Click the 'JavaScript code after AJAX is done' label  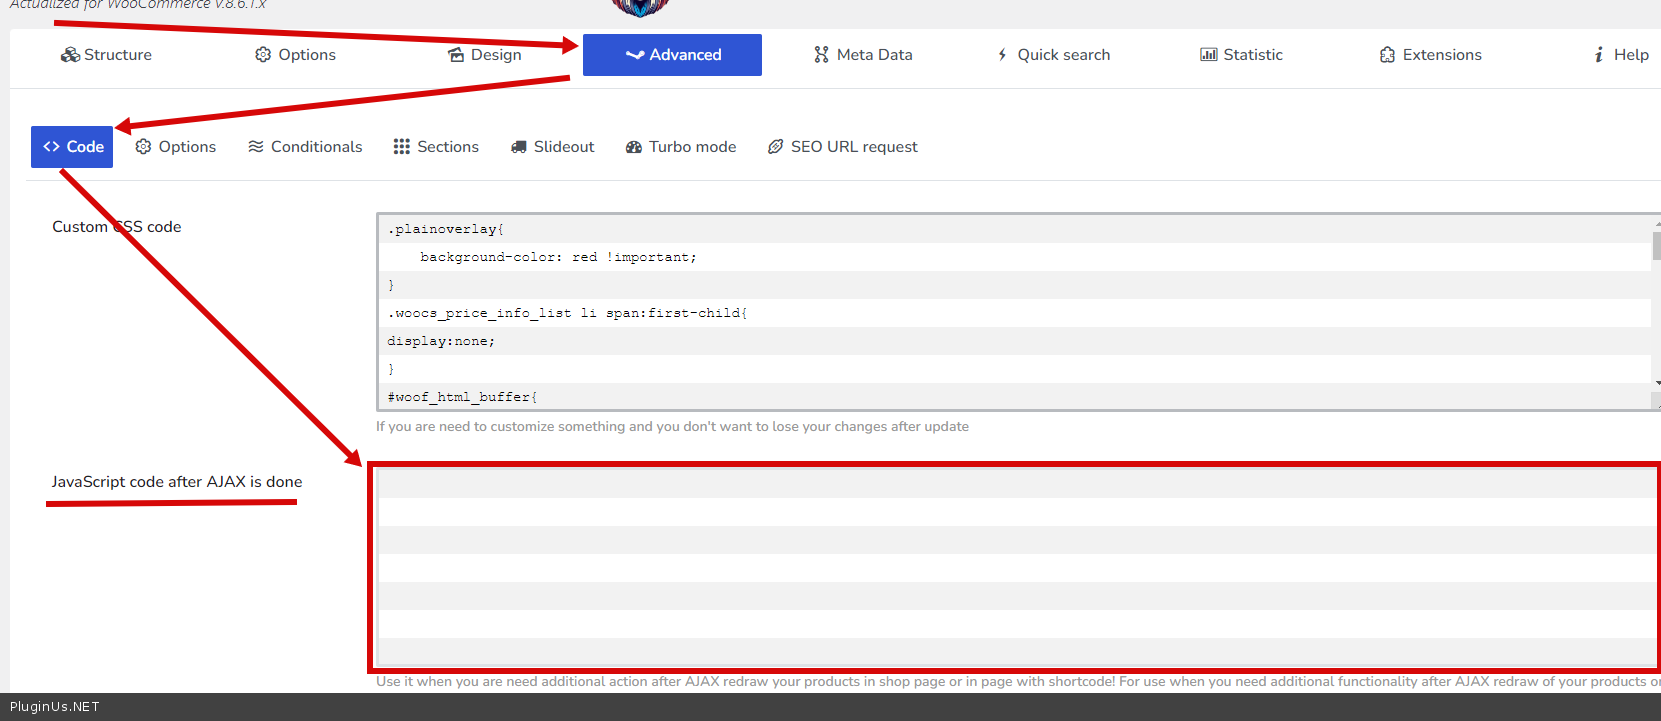point(177,482)
